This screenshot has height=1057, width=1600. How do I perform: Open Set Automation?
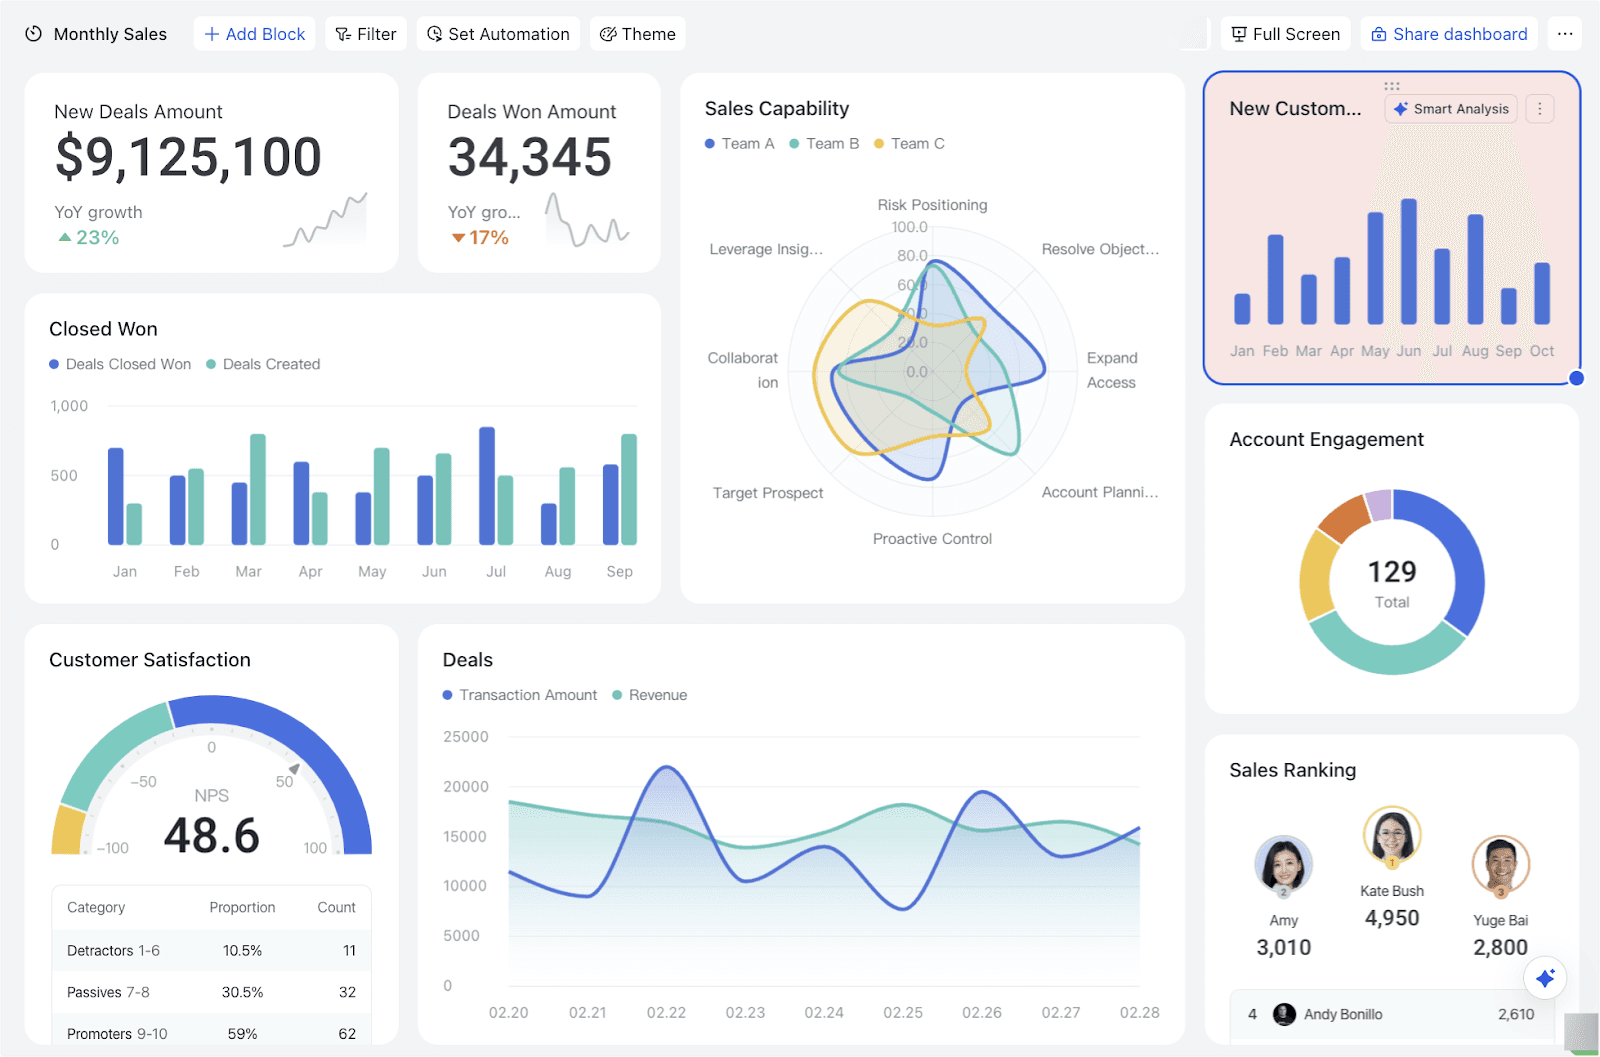(498, 34)
